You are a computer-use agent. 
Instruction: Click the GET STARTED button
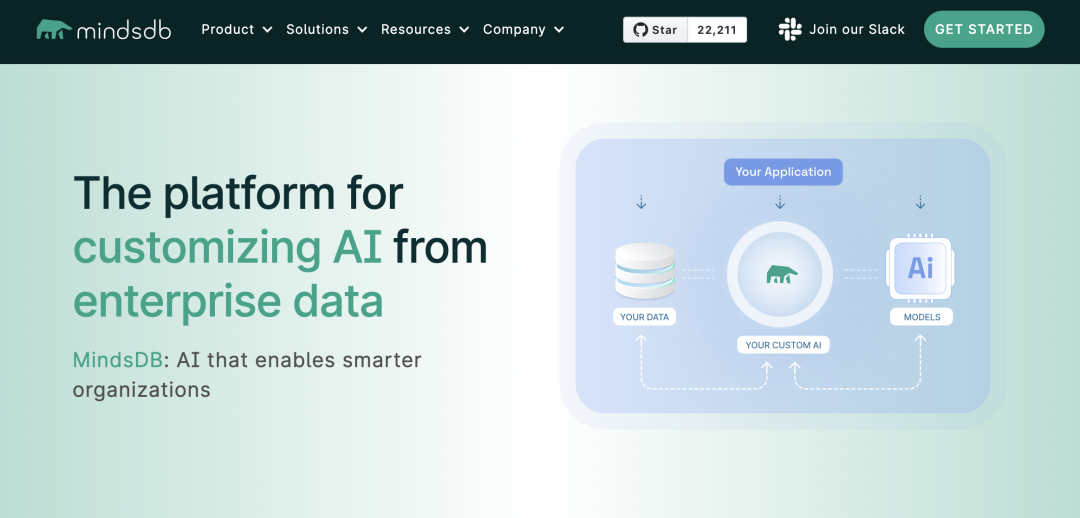point(984,30)
